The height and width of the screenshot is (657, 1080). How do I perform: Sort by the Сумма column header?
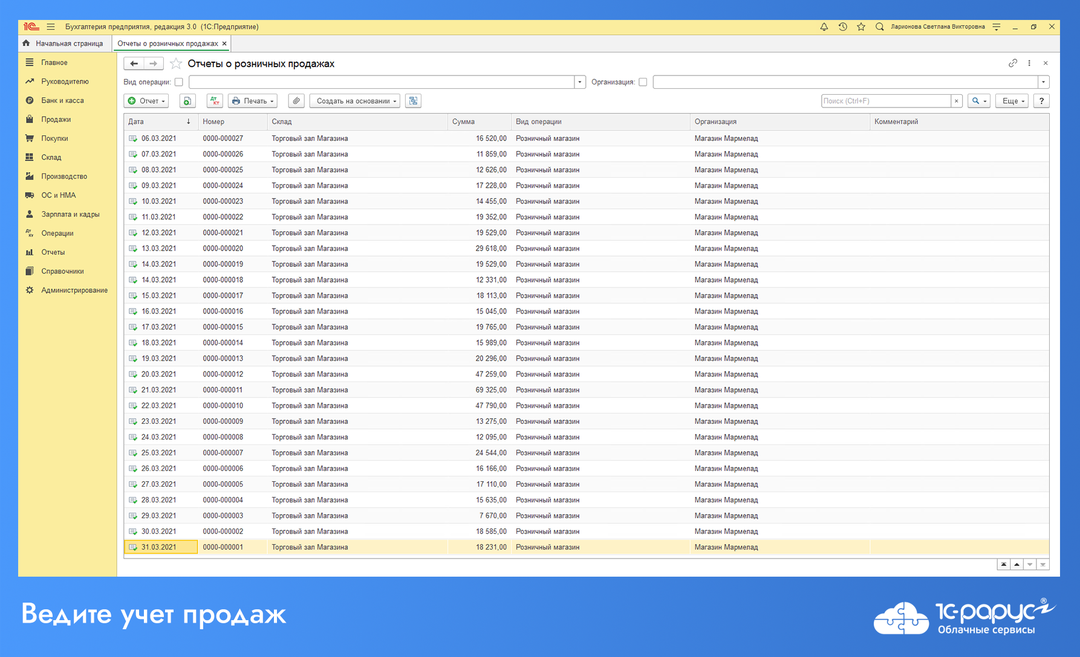tap(479, 122)
